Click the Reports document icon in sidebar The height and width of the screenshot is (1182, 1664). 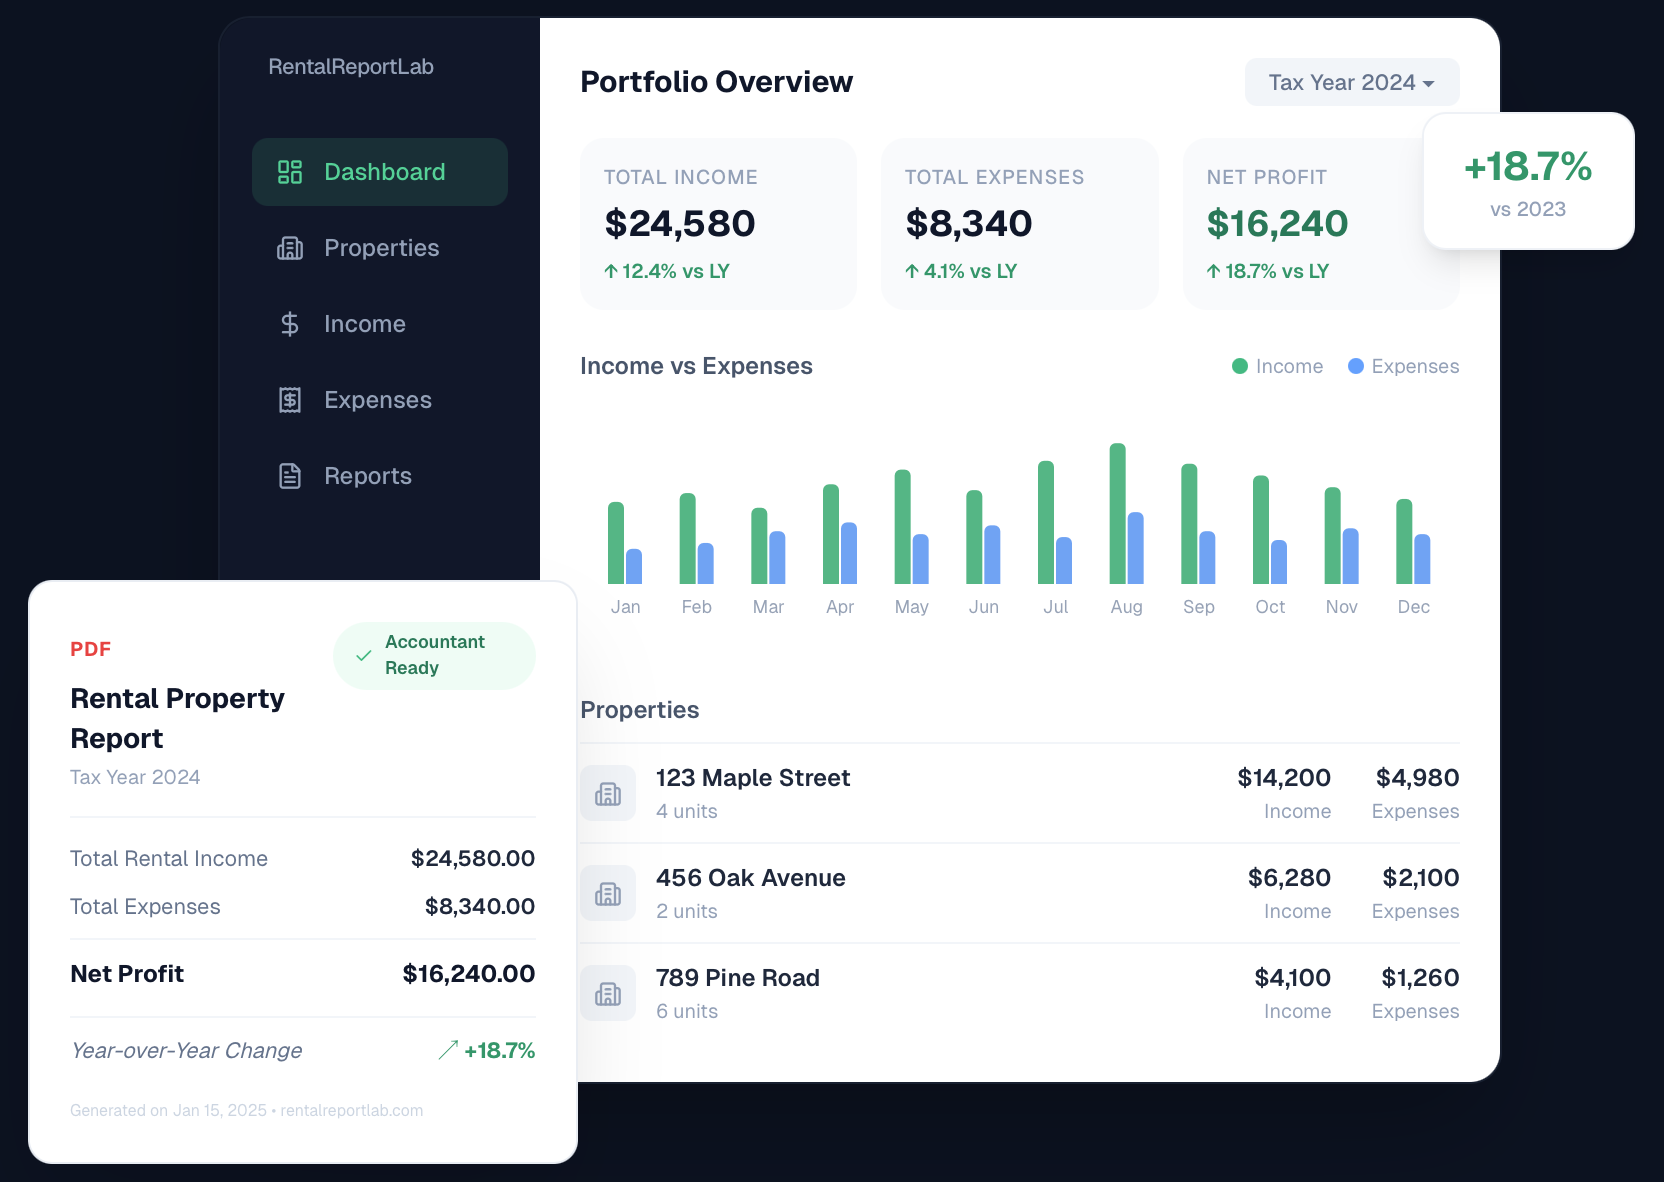click(x=290, y=476)
